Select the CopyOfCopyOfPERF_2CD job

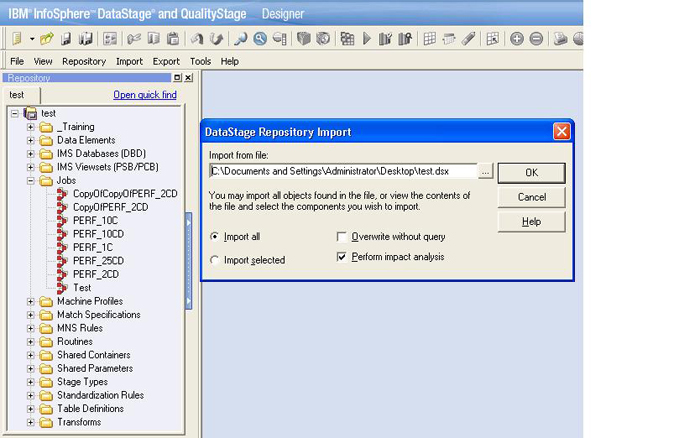click(x=125, y=194)
